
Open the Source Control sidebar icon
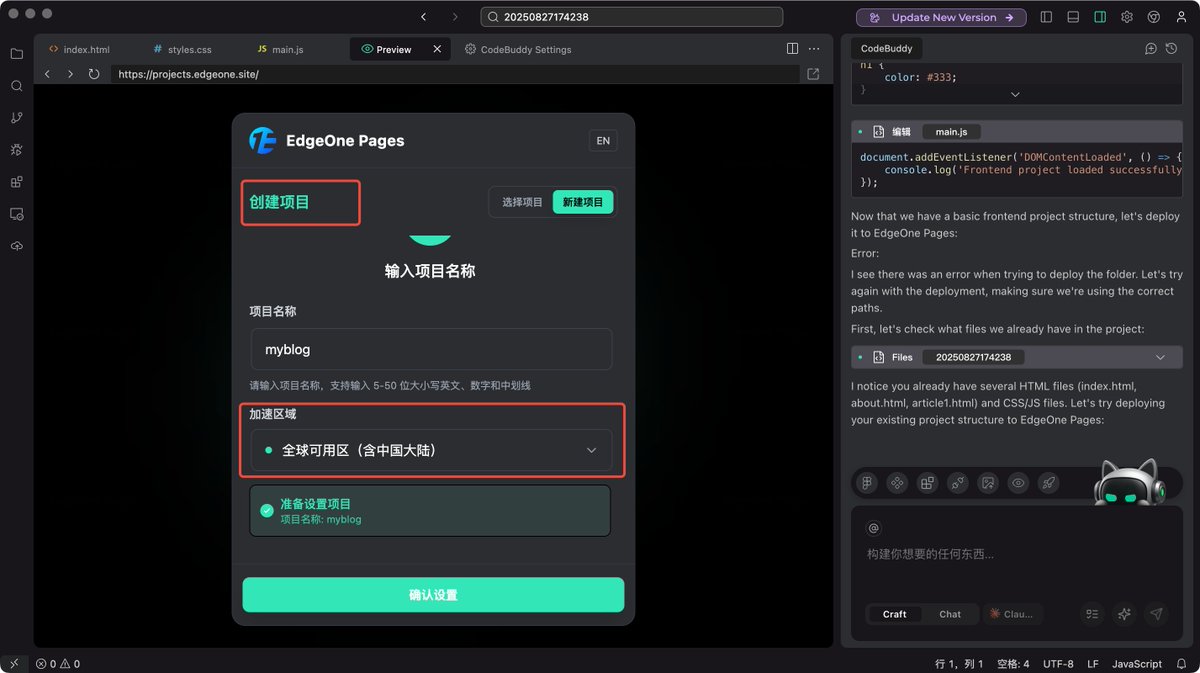pos(16,118)
